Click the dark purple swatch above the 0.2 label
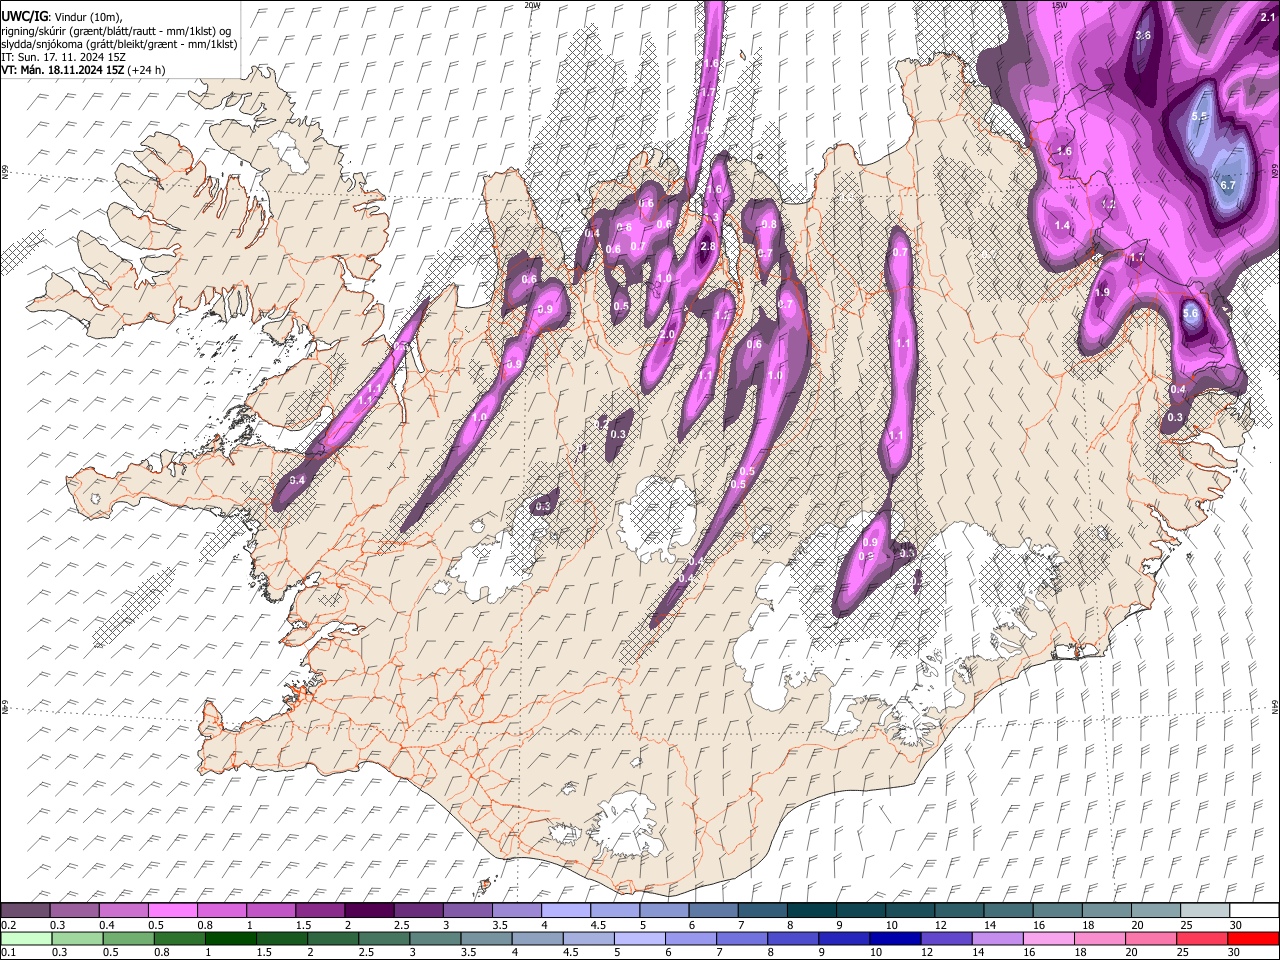Viewport: 1280px width, 960px height. point(25,911)
